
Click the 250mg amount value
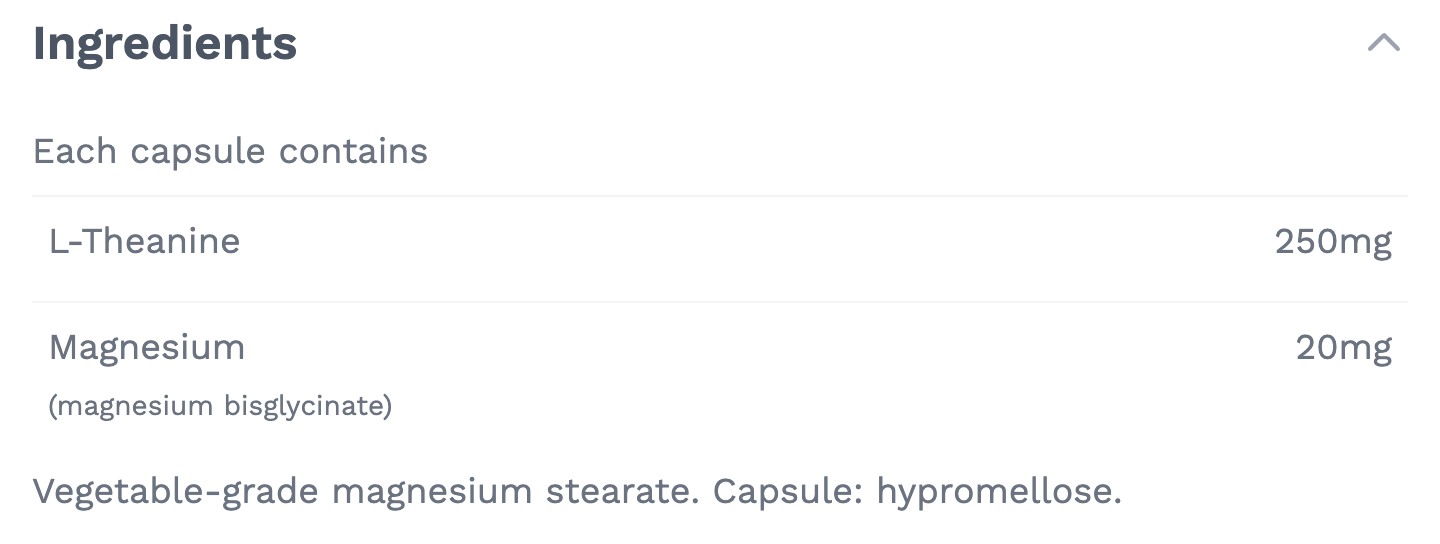click(x=1333, y=242)
